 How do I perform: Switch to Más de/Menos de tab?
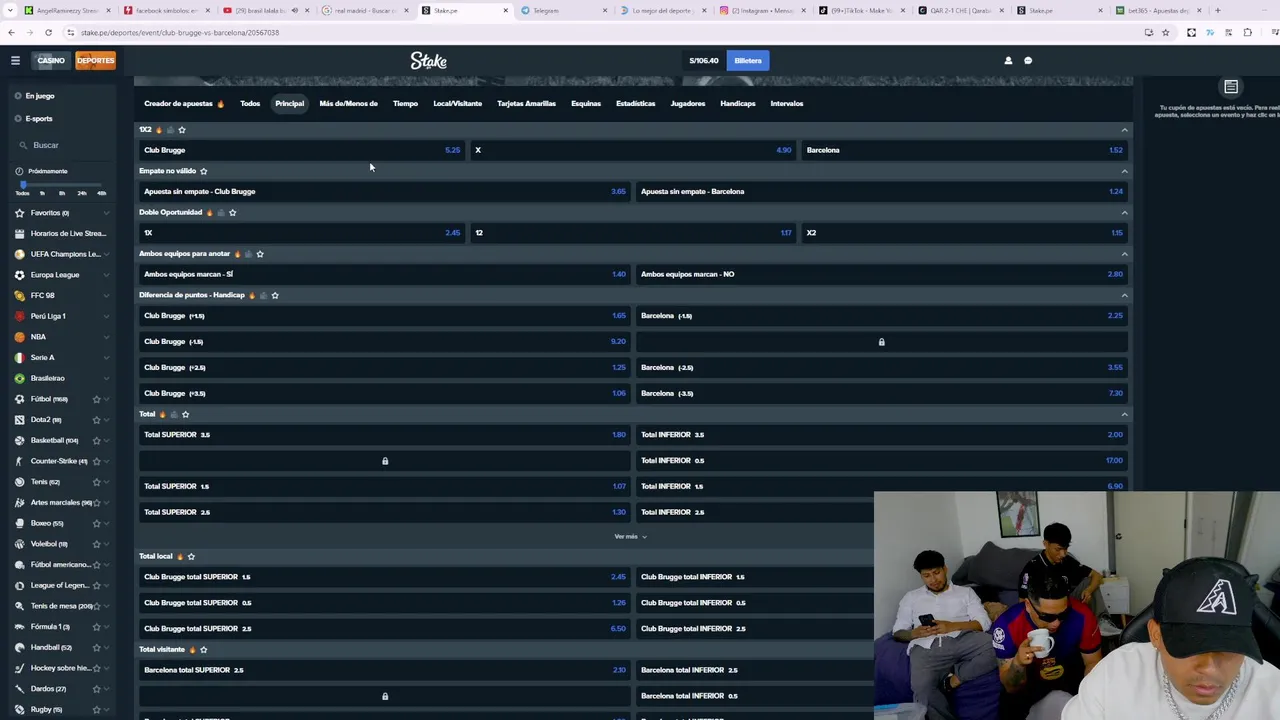pos(348,103)
